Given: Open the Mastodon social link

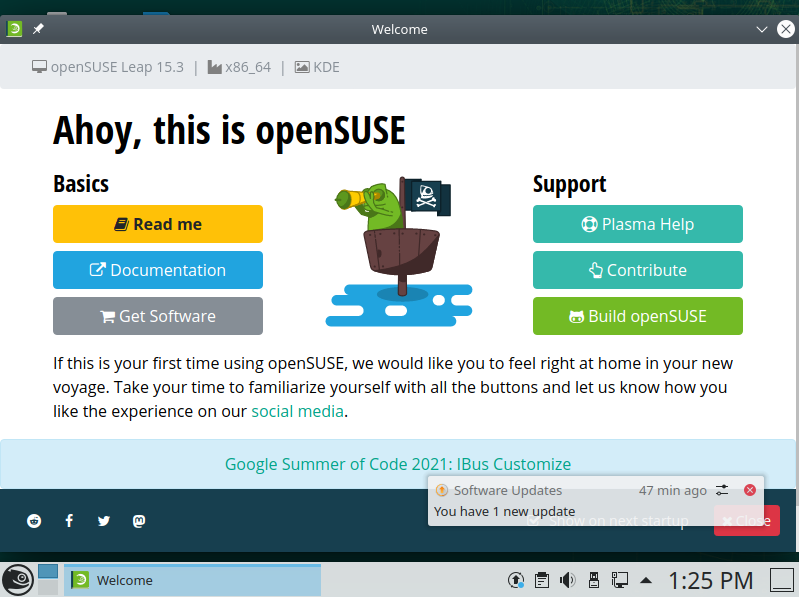Looking at the screenshot, I should 139,521.
